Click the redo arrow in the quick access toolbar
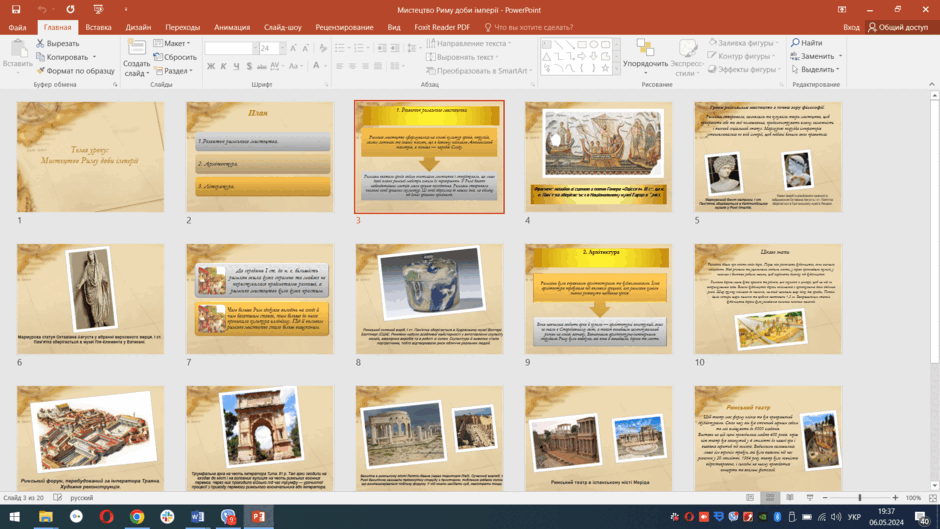940x529 pixels. pyautogui.click(x=70, y=10)
